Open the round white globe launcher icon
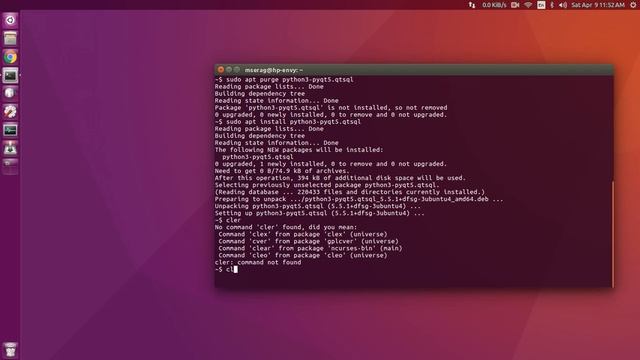The height and width of the screenshot is (360, 640). [10, 93]
